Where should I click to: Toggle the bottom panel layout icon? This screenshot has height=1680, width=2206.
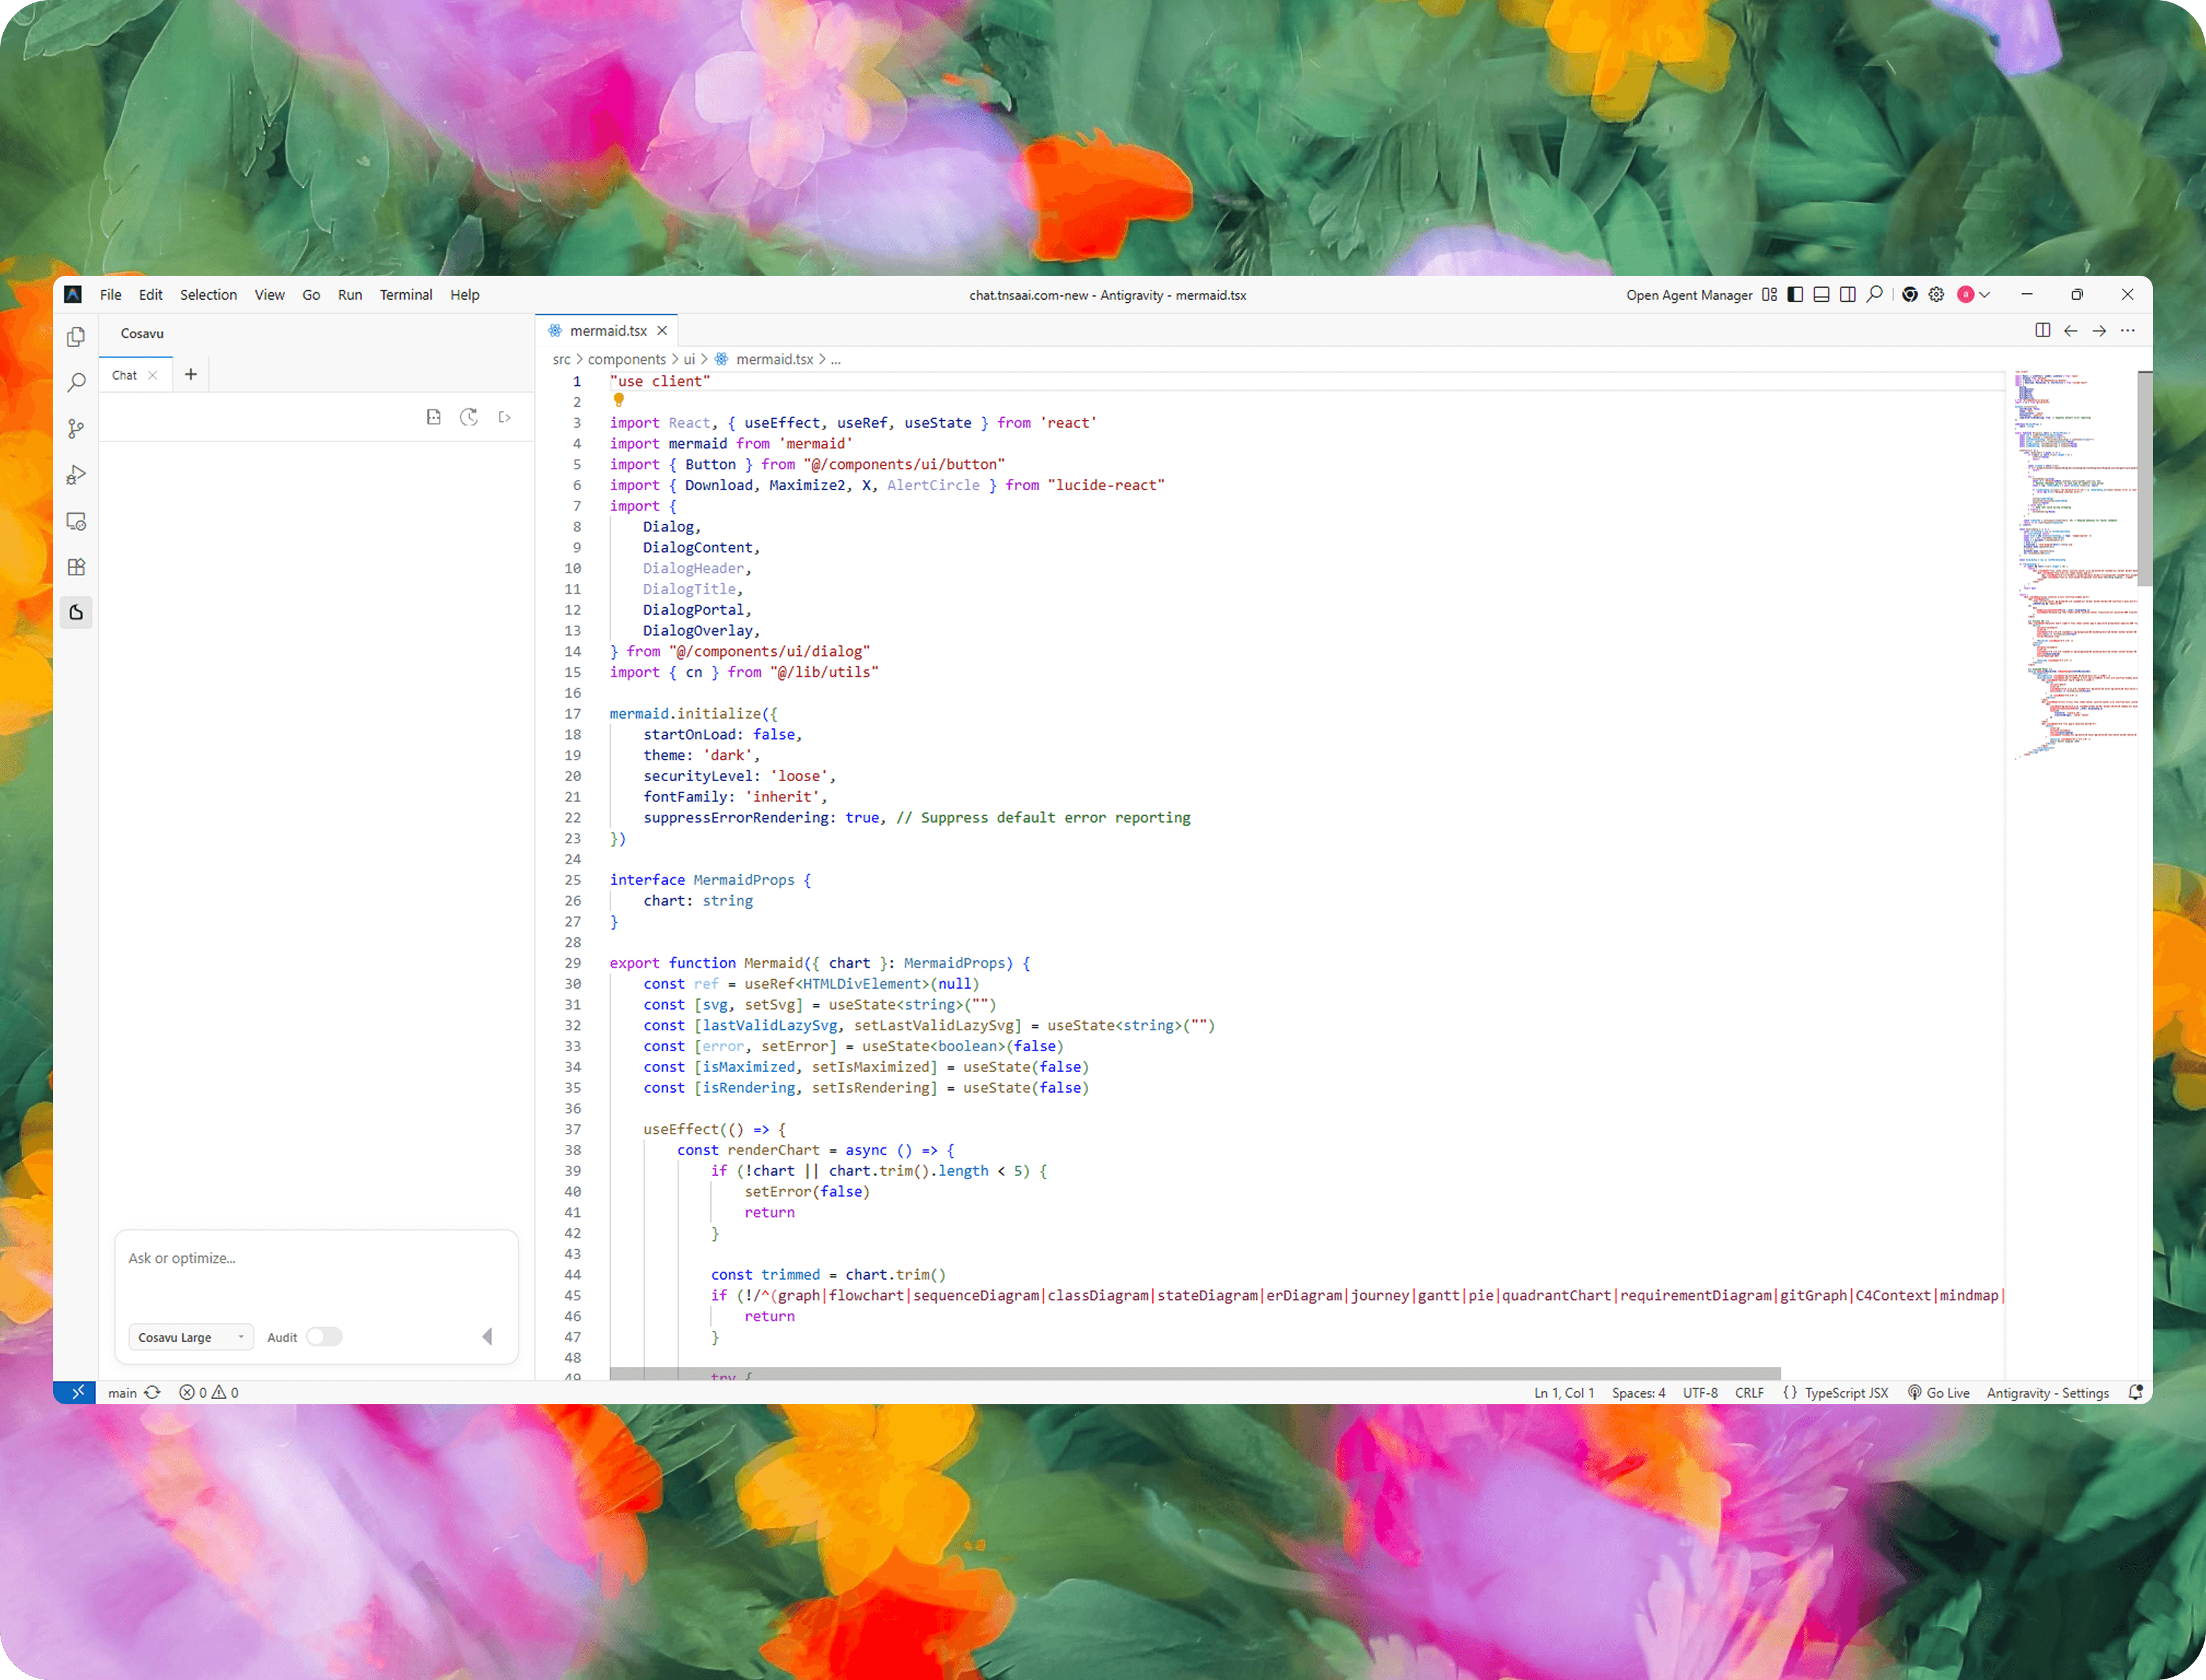pyautogui.click(x=1822, y=295)
